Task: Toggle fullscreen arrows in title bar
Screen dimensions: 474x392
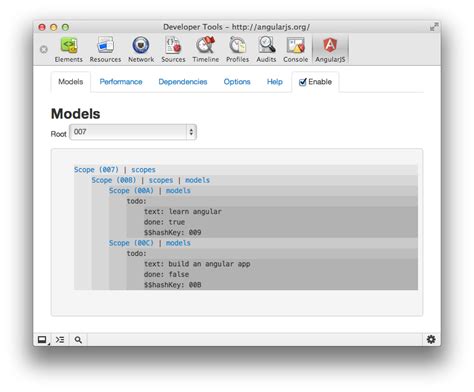Action: coord(434,27)
